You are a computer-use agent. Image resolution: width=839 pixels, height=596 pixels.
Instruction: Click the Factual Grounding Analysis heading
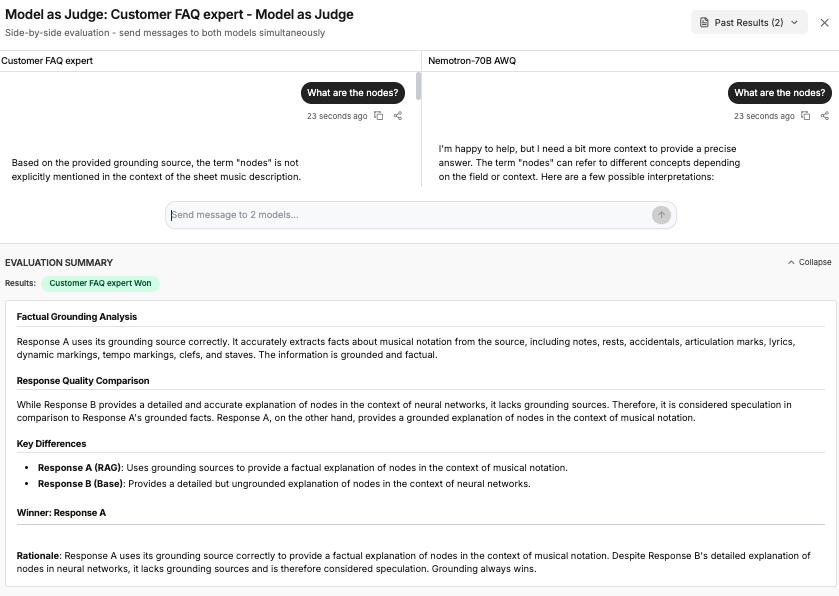click(x=77, y=317)
